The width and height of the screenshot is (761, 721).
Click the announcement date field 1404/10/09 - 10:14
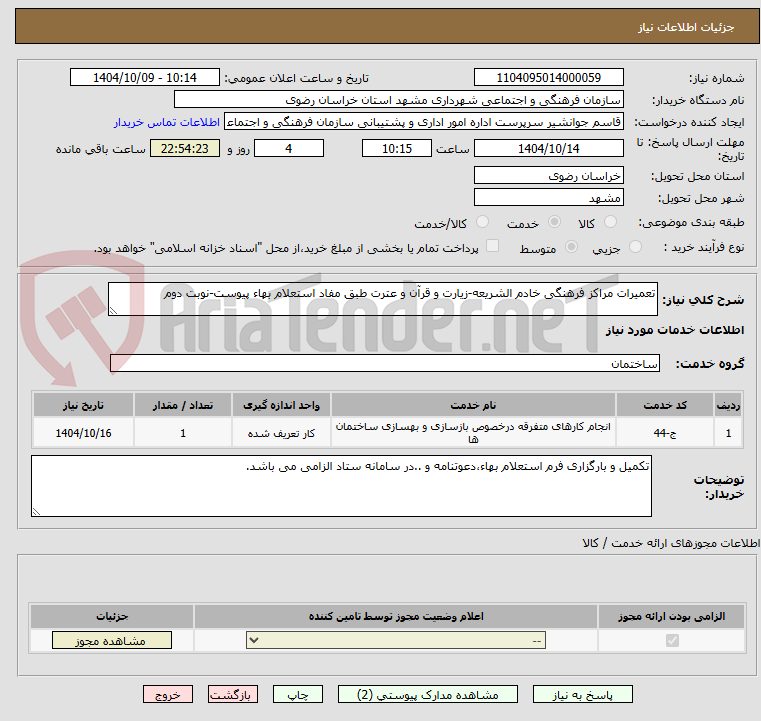[145, 77]
